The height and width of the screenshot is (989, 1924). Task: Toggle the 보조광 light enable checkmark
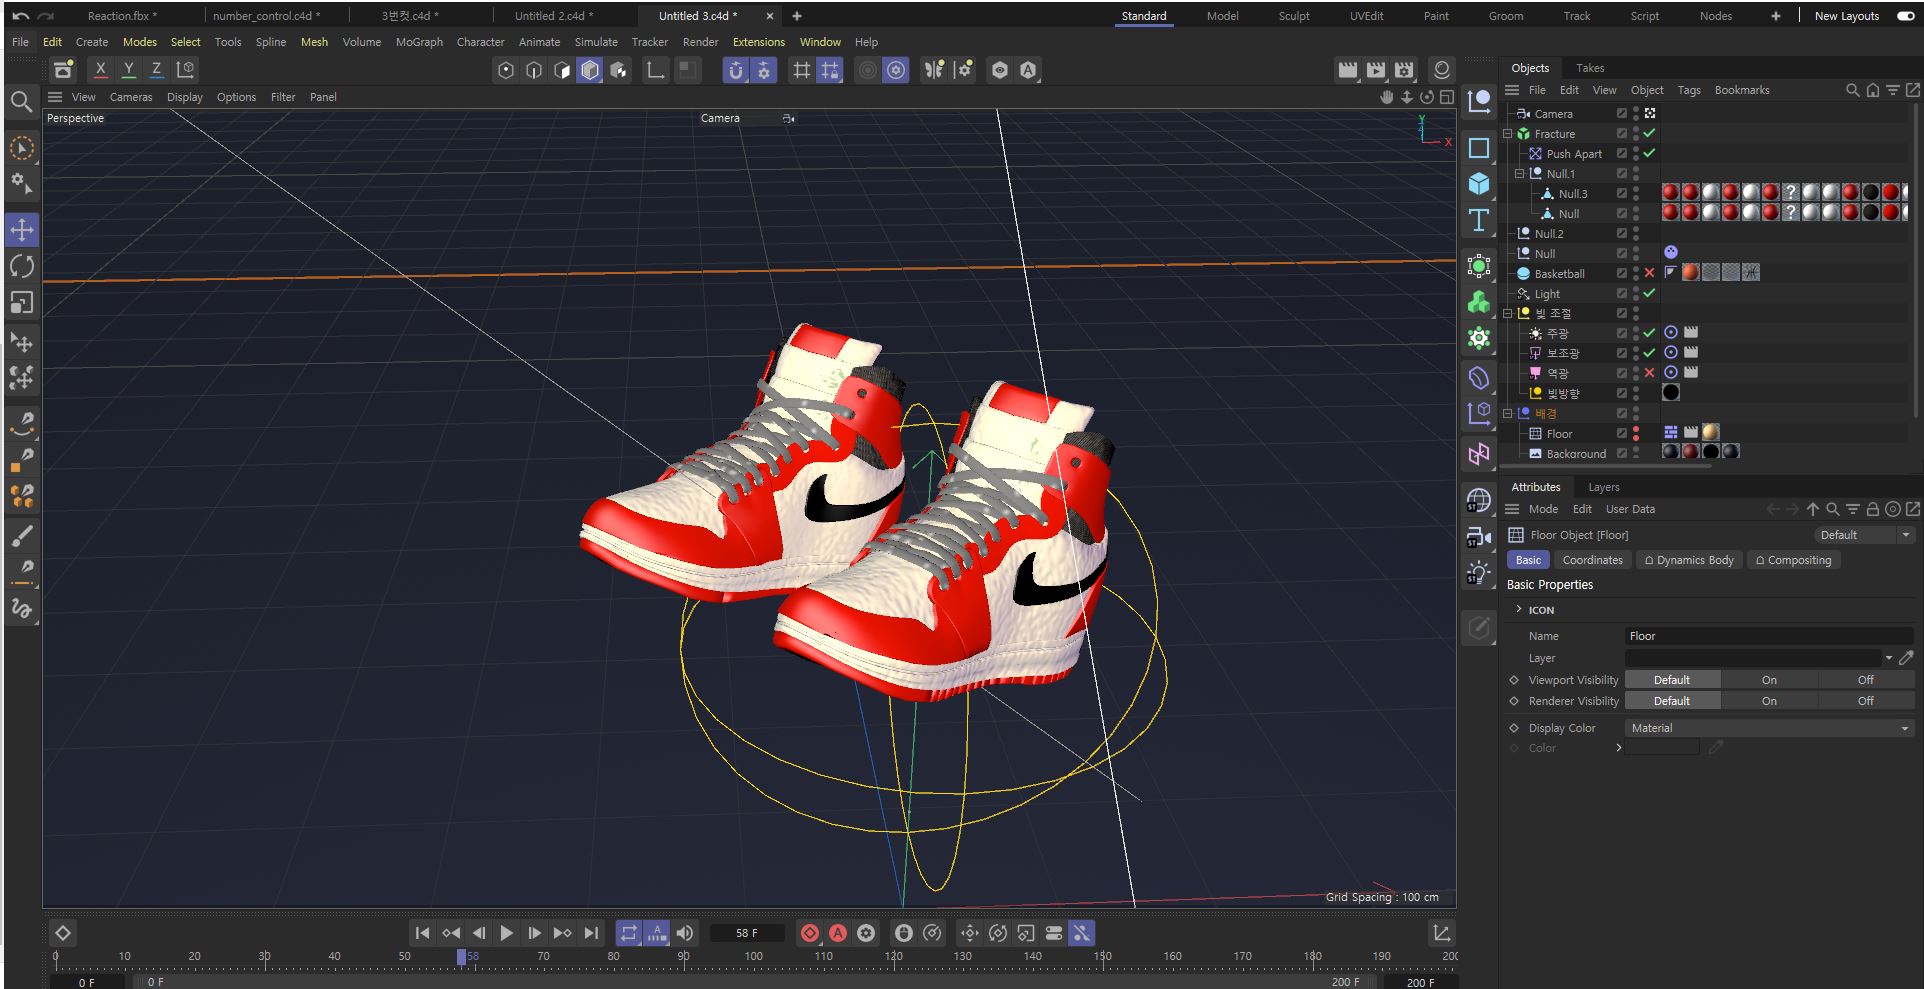pyautogui.click(x=1649, y=353)
